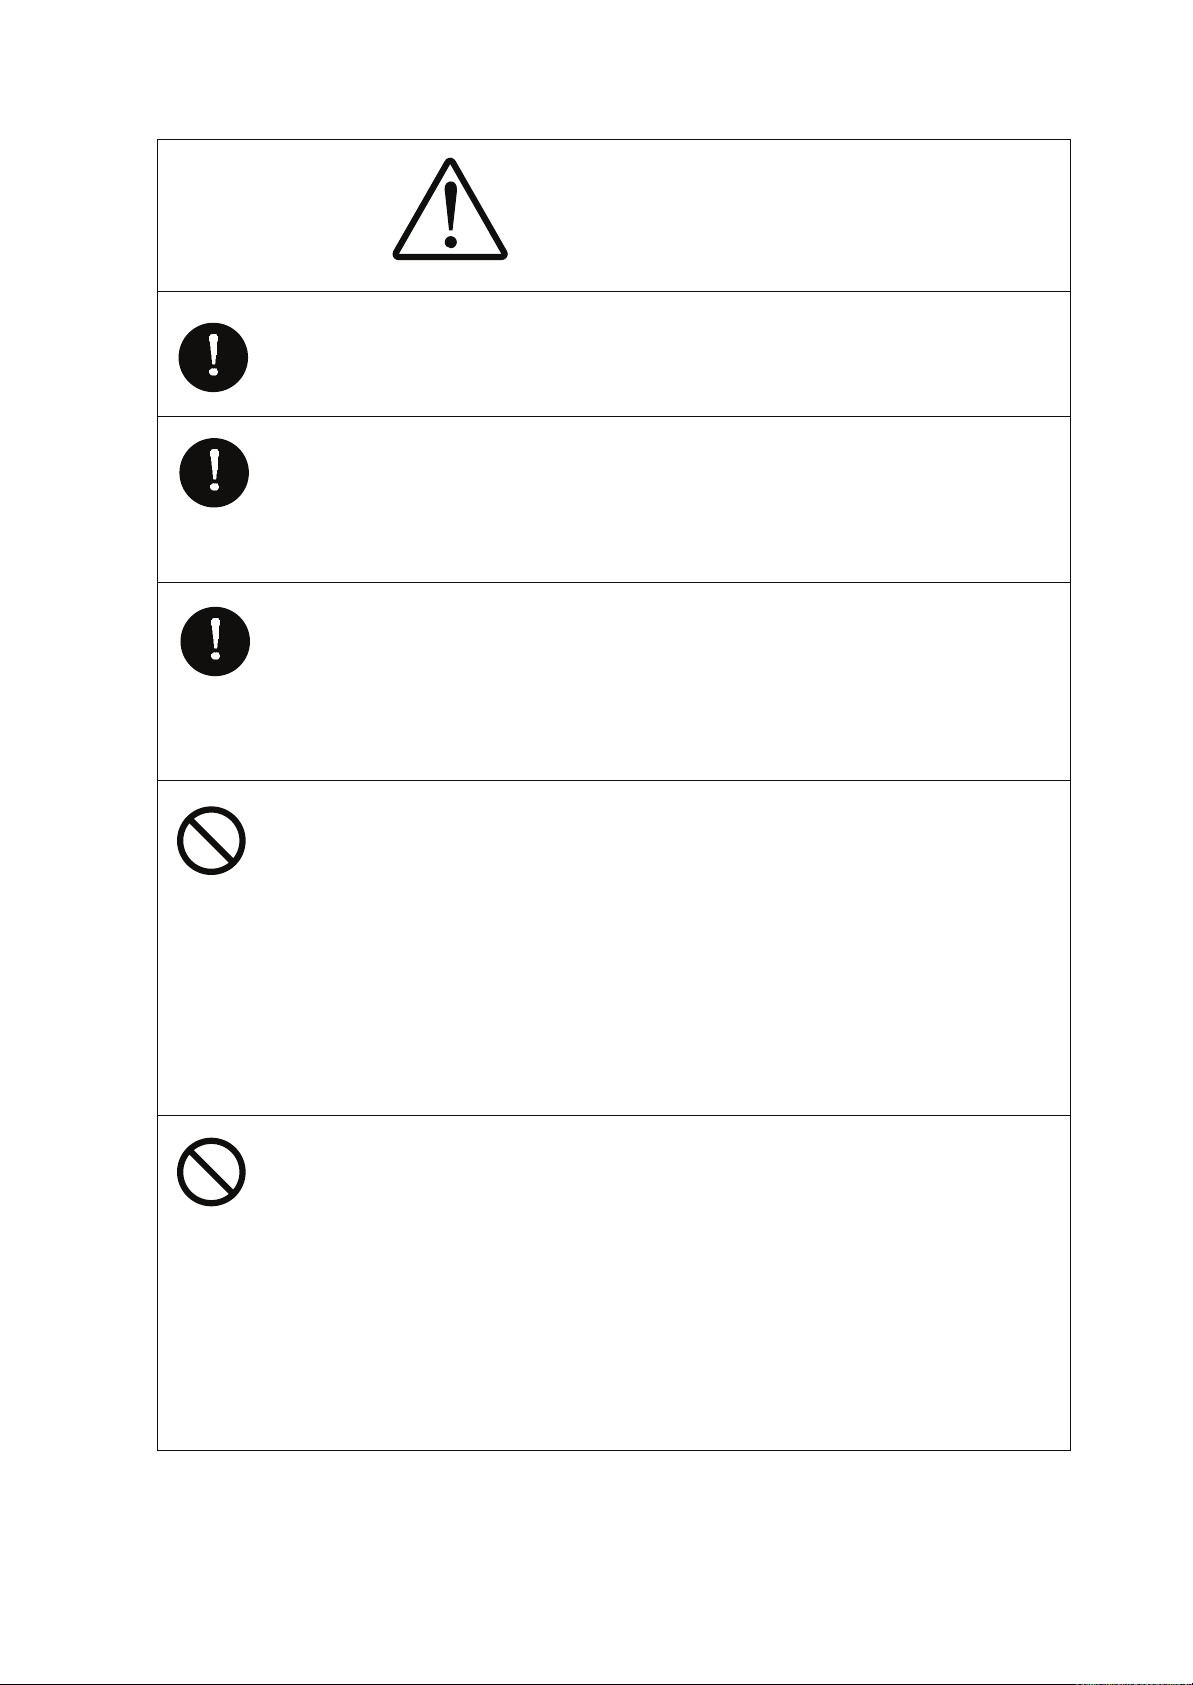Click divider between first and second exclamation rows

pos(614,416)
